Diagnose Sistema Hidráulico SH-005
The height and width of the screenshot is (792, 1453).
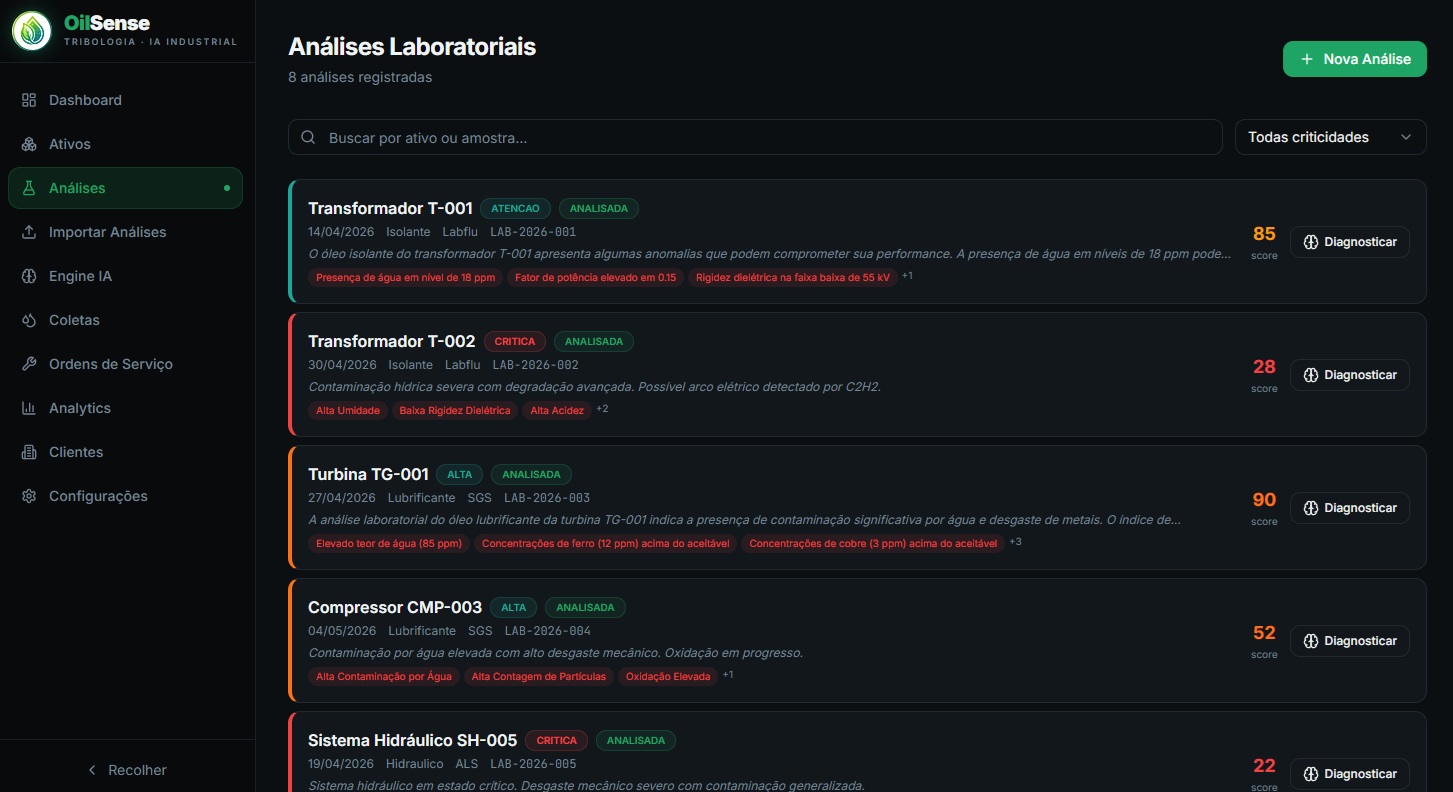(1350, 774)
